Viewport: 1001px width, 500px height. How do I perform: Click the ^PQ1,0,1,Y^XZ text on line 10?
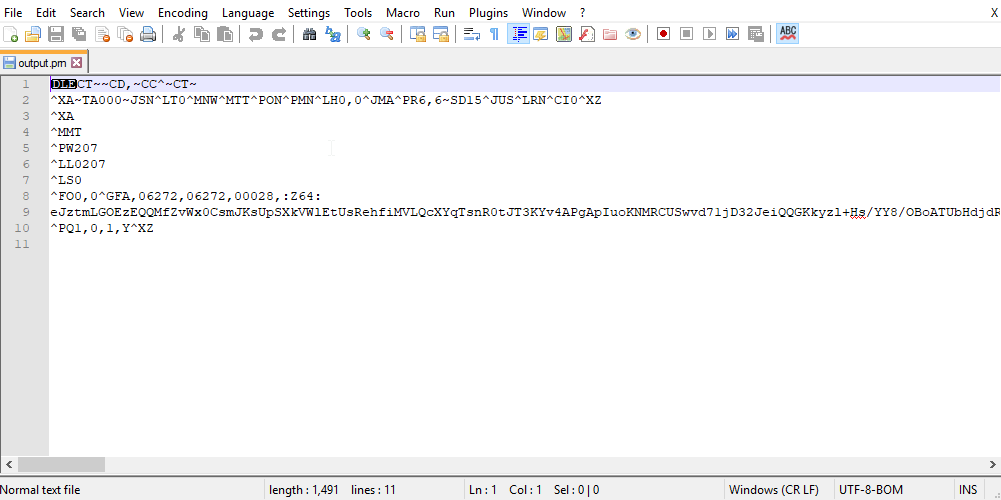click(x=102, y=228)
